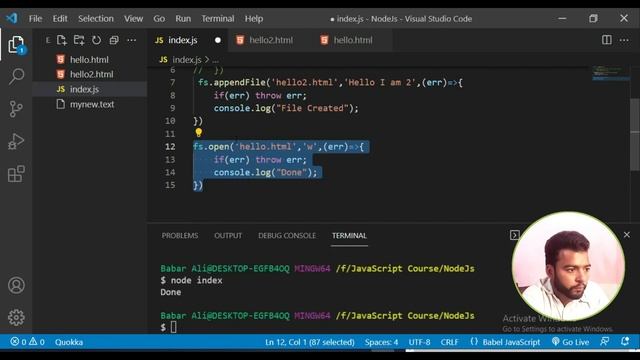Open the Edit menu

tap(60, 18)
